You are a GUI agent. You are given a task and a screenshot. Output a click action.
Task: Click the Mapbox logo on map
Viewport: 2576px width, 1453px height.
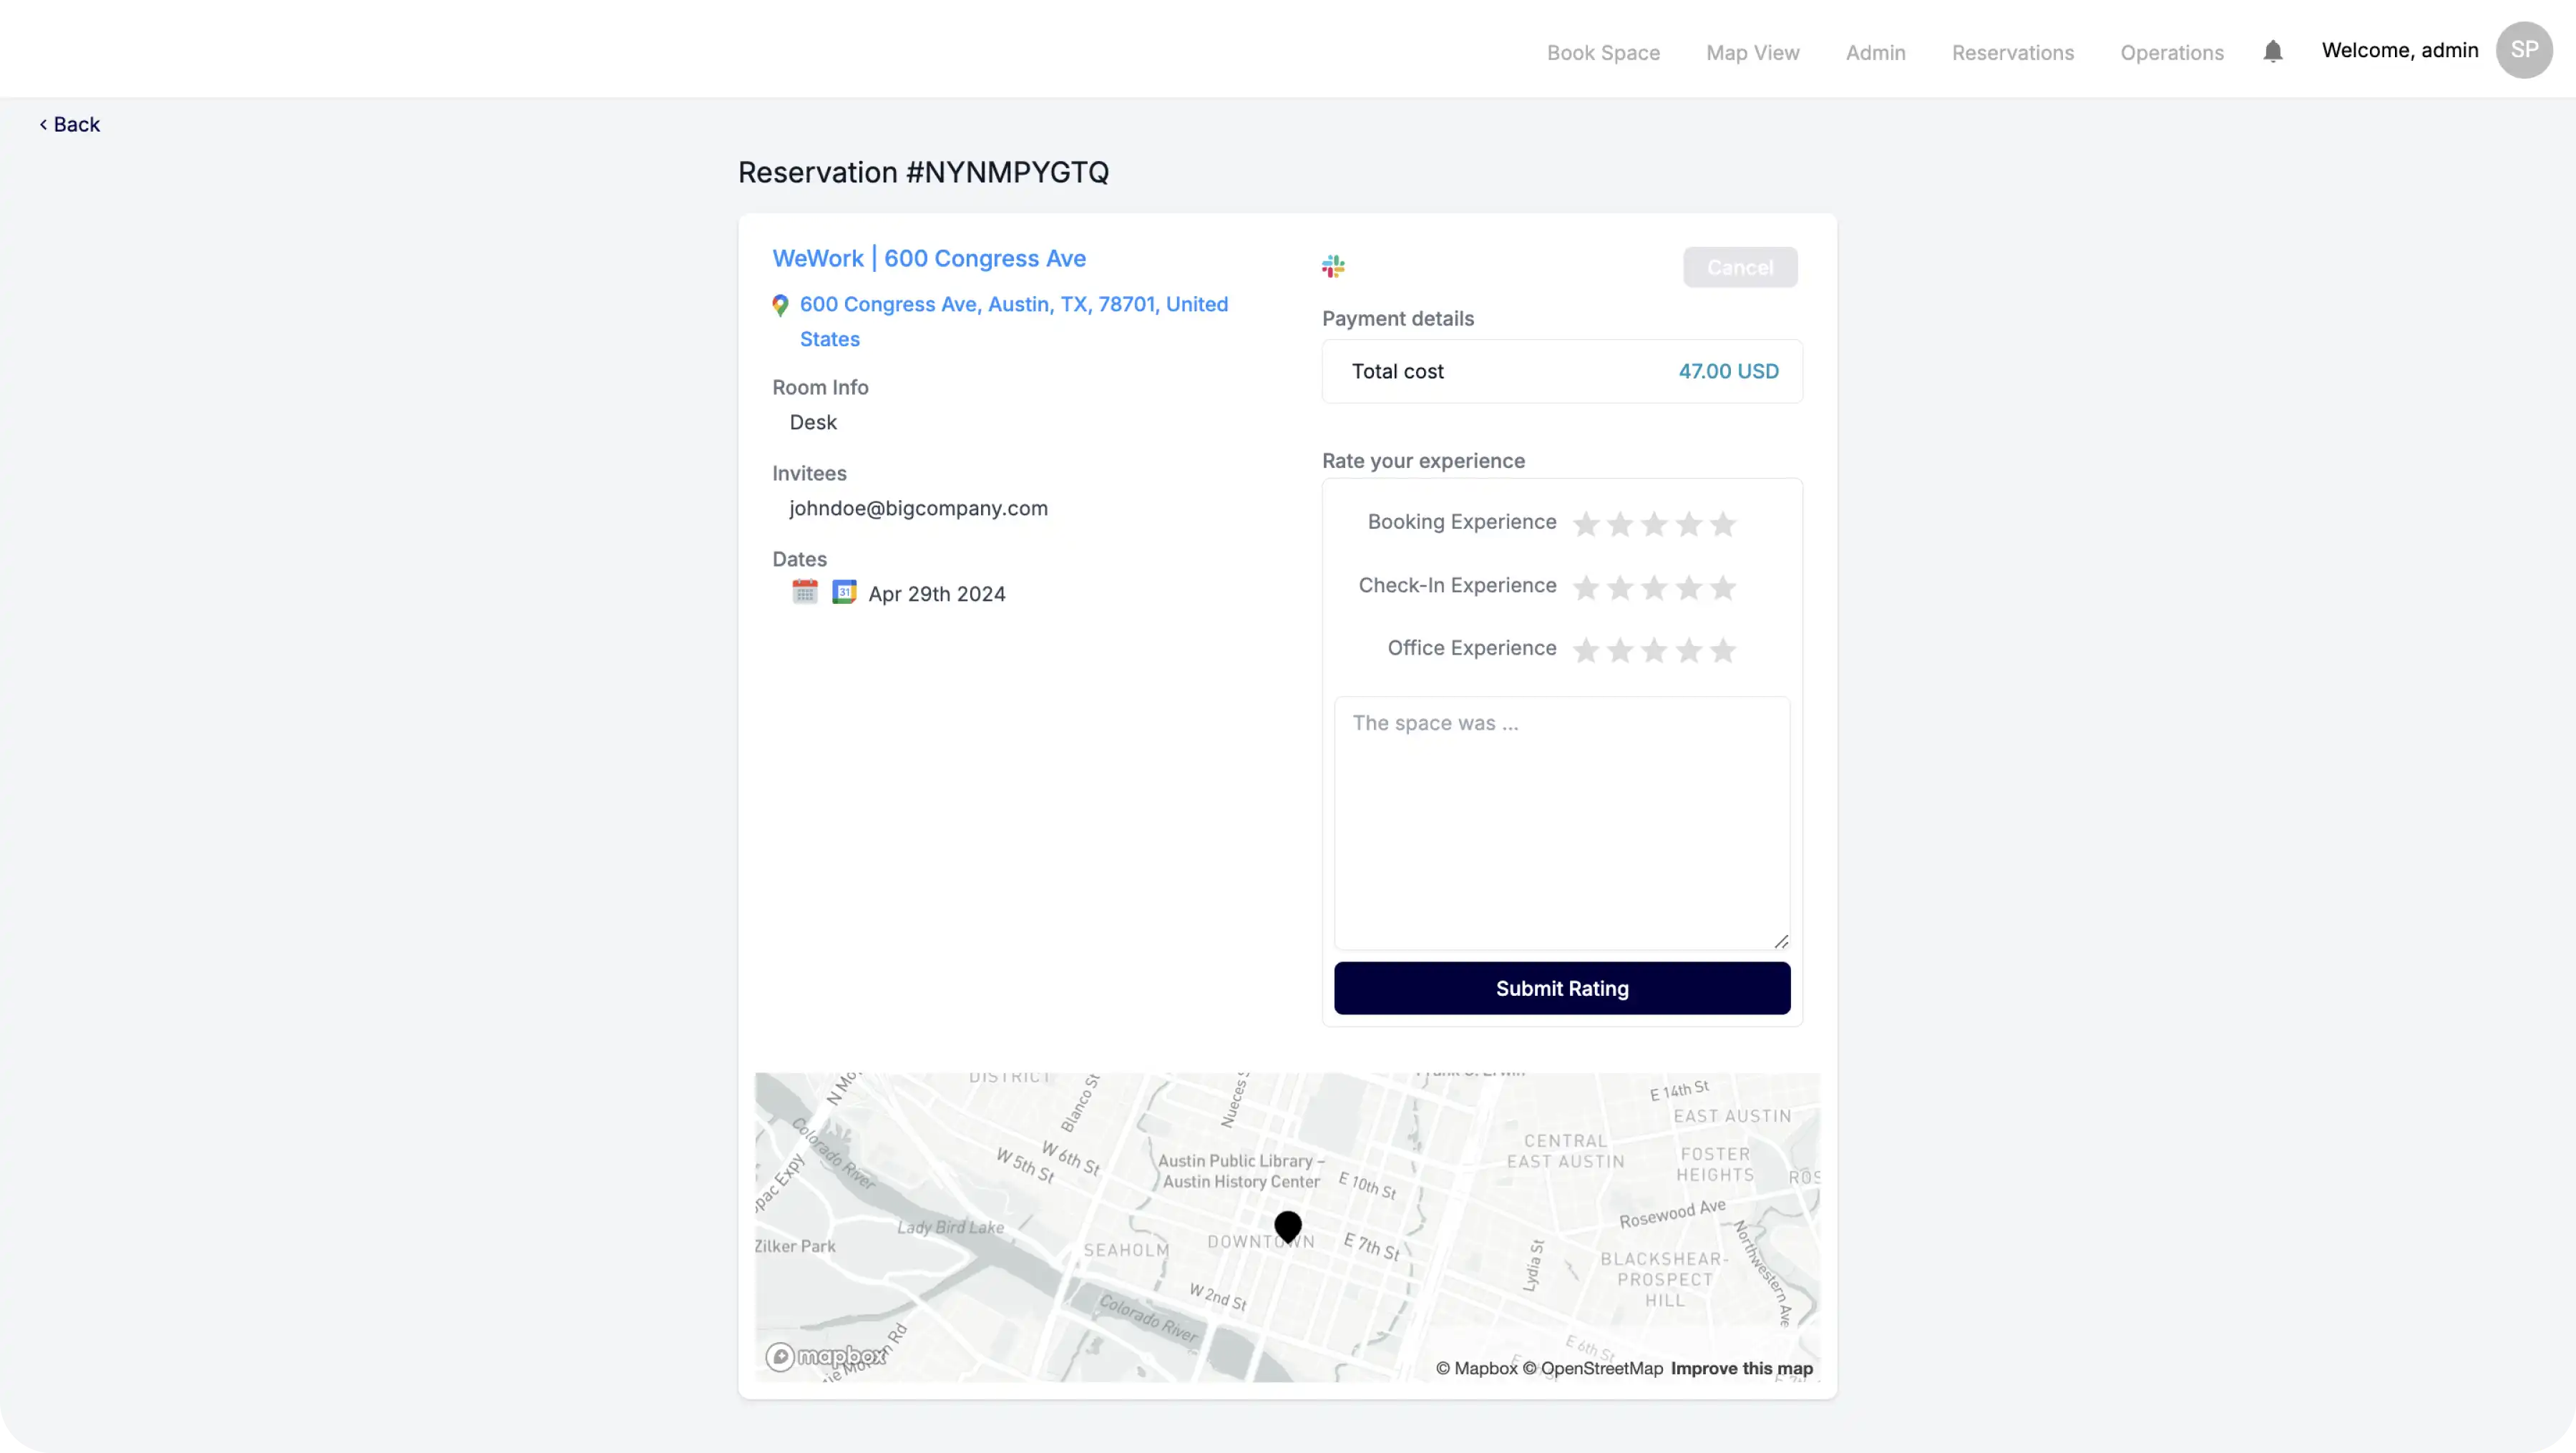[826, 1356]
